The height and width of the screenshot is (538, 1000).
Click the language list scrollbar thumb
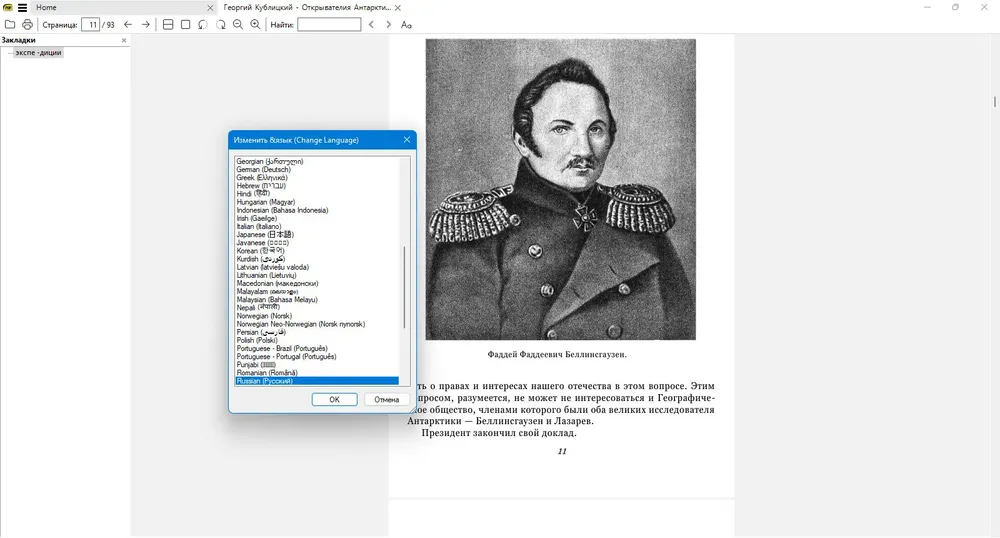404,287
